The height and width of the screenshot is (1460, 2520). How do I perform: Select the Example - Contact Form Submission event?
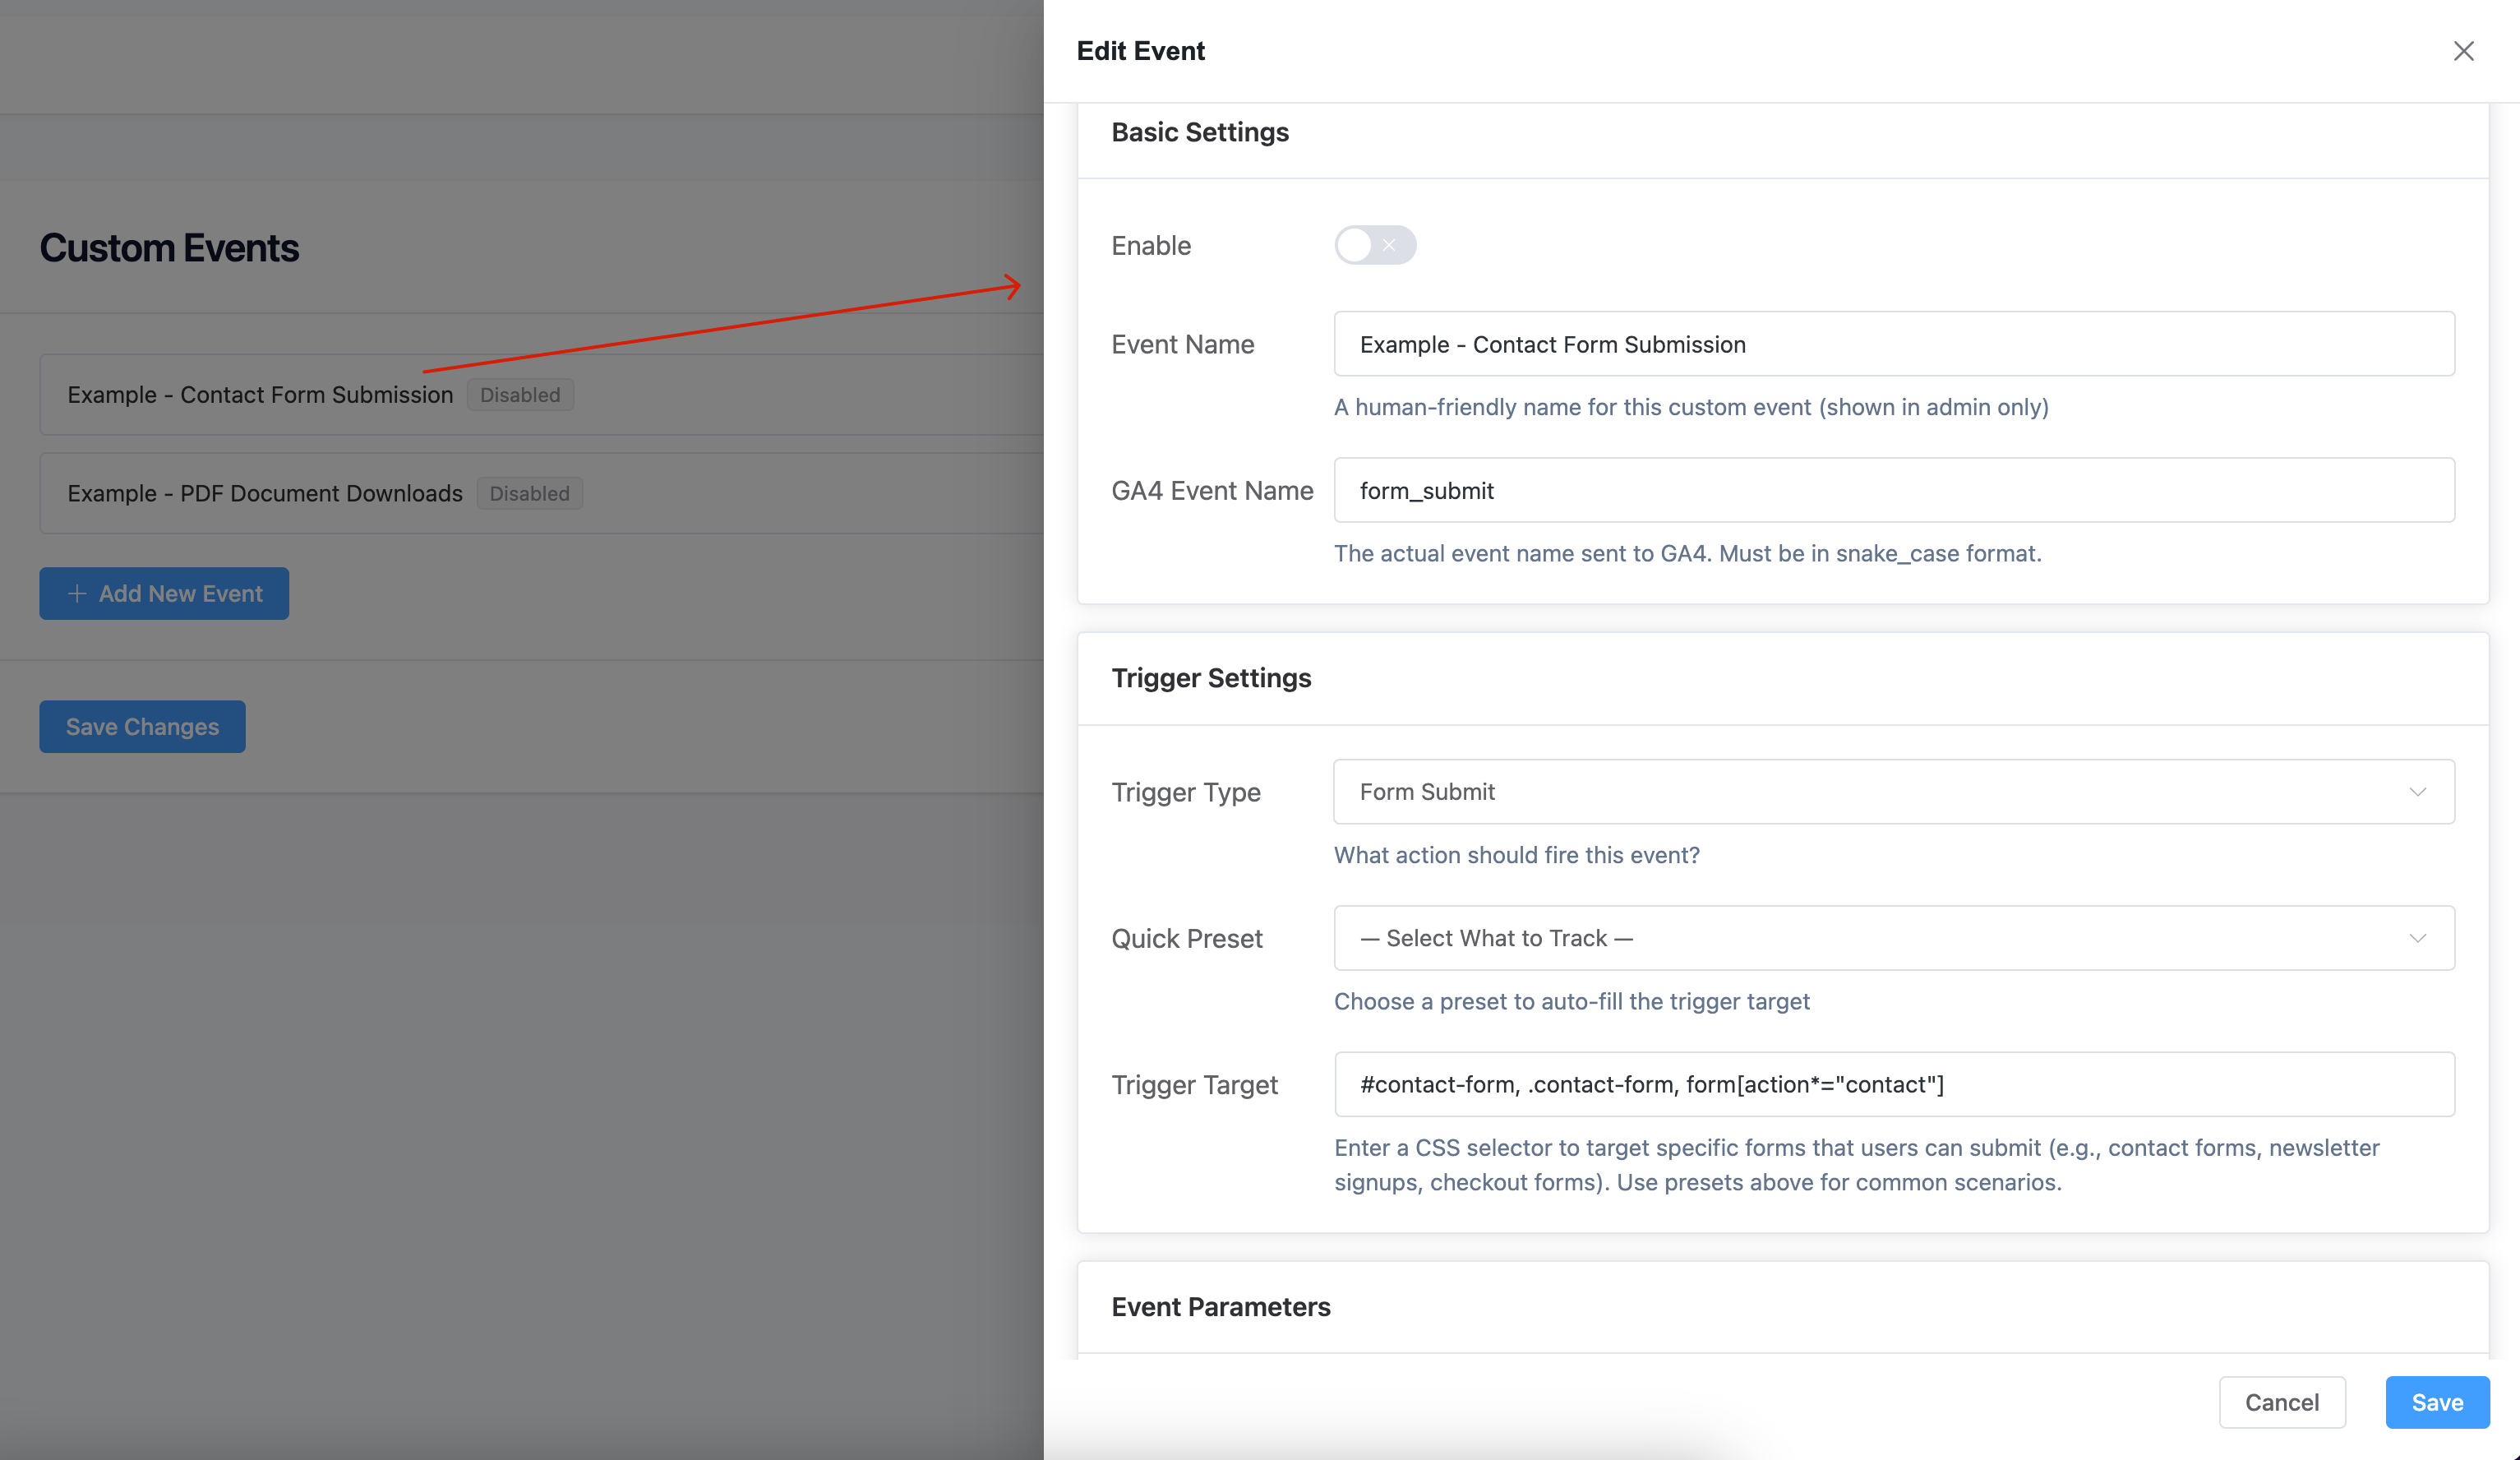tap(259, 394)
